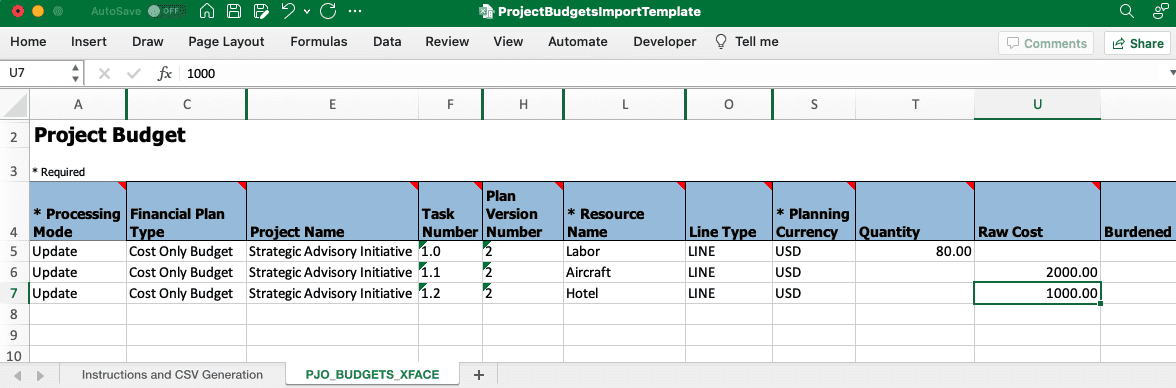Open the Comments pane button

[x=1046, y=43]
